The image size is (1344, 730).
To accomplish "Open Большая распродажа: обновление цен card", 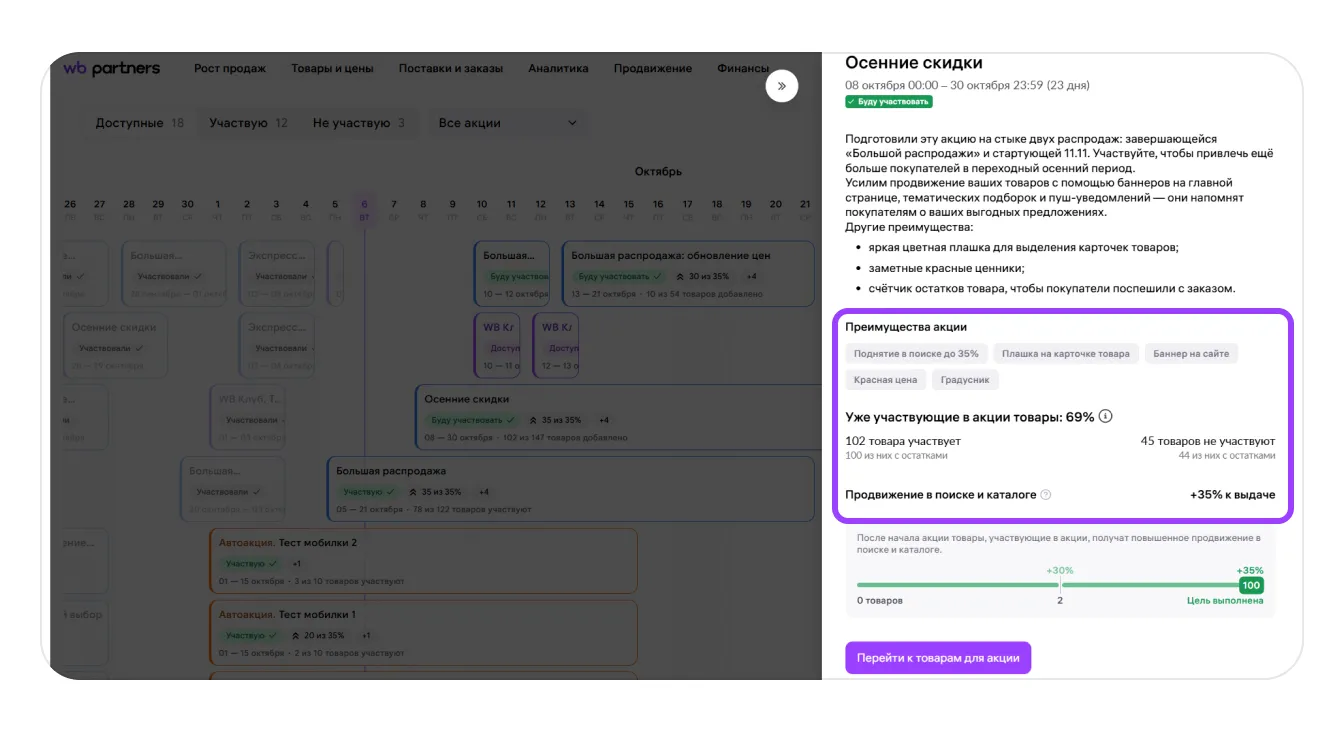I will click(x=688, y=273).
